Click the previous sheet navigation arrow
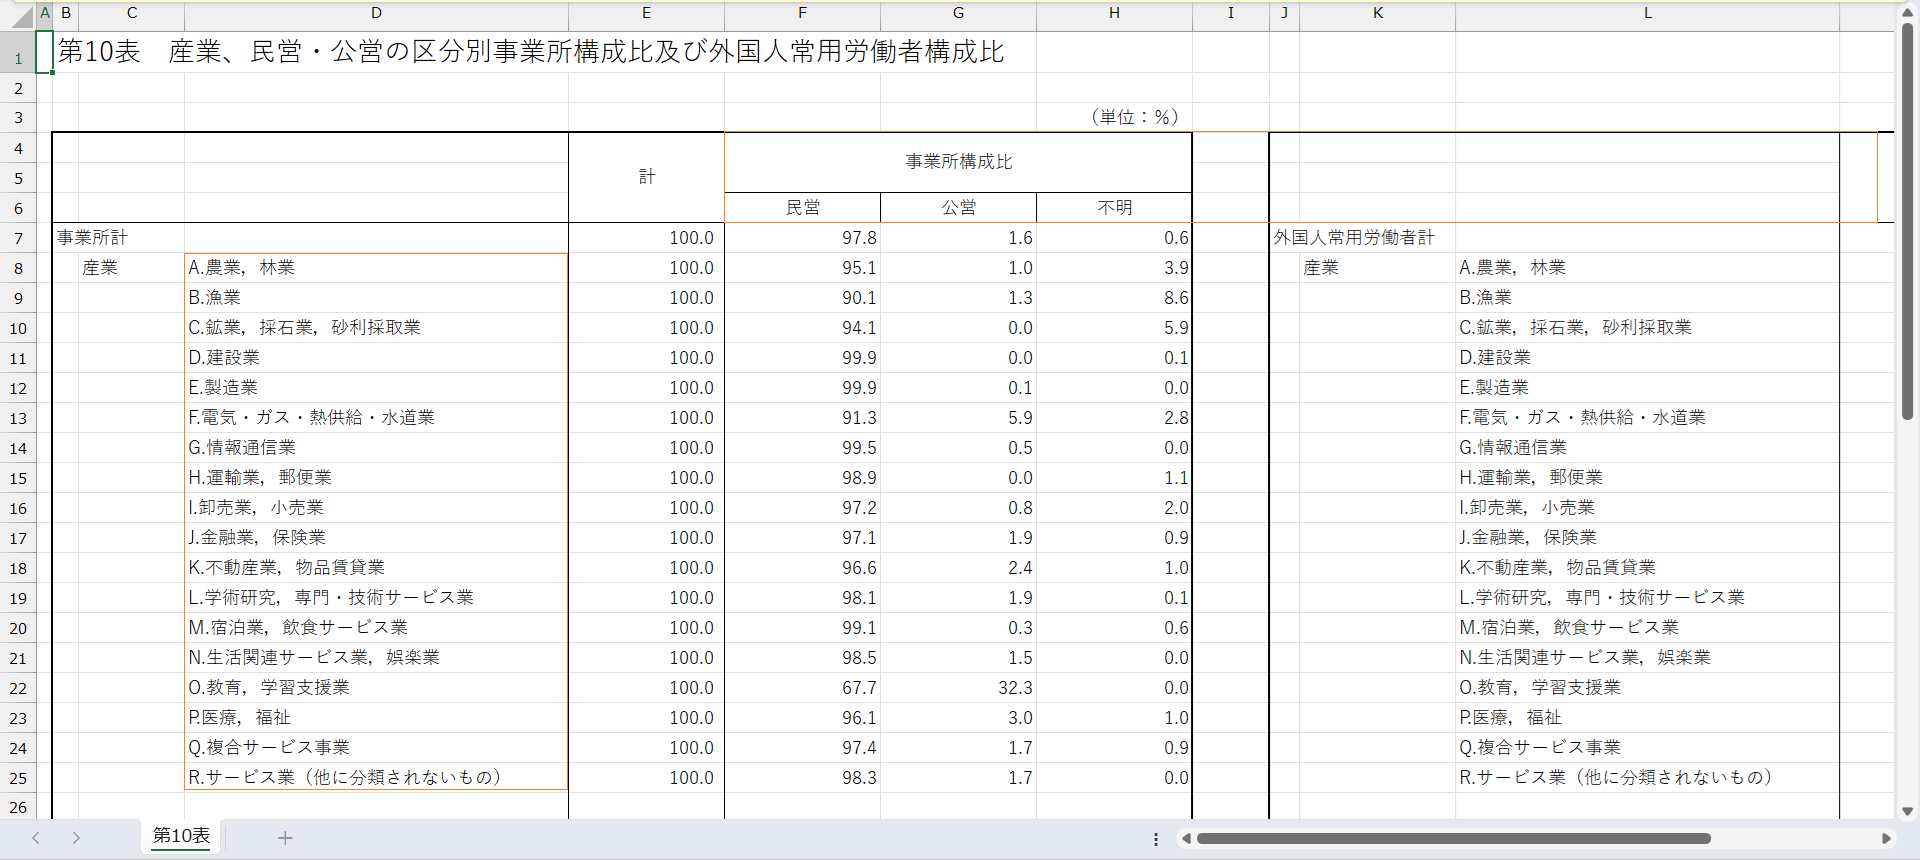1920x860 pixels. (36, 838)
